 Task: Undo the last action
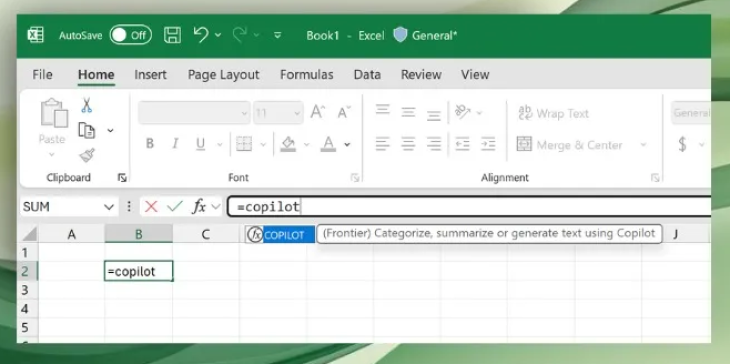[x=201, y=35]
